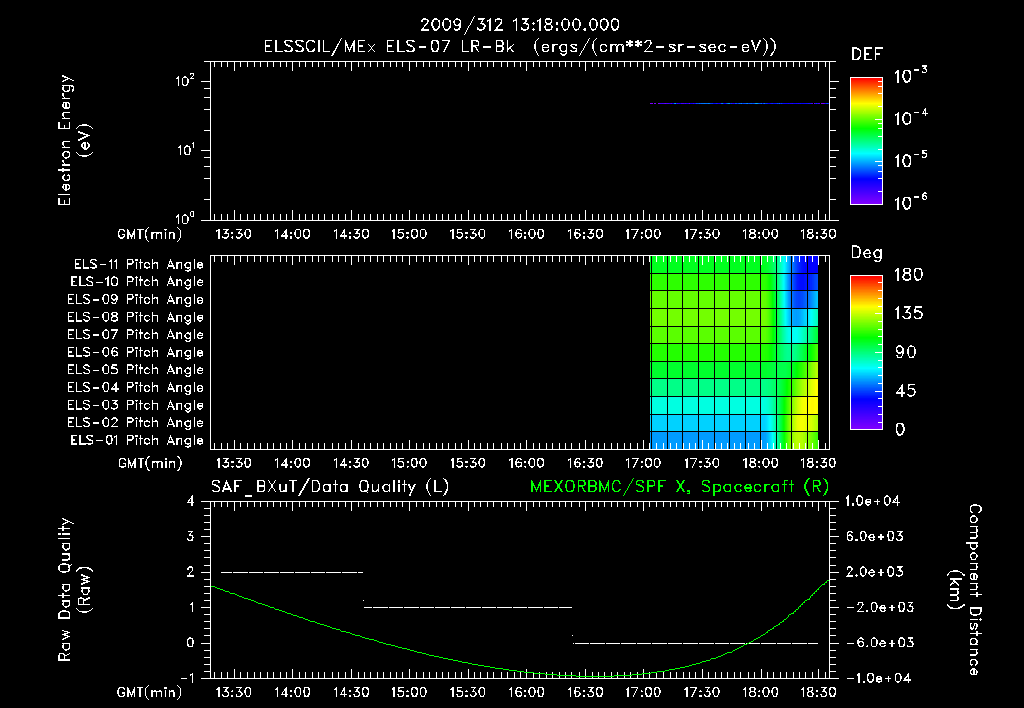The height and width of the screenshot is (708, 1024).
Task: Click GMT(min) label under energy plot
Action: coord(150,234)
